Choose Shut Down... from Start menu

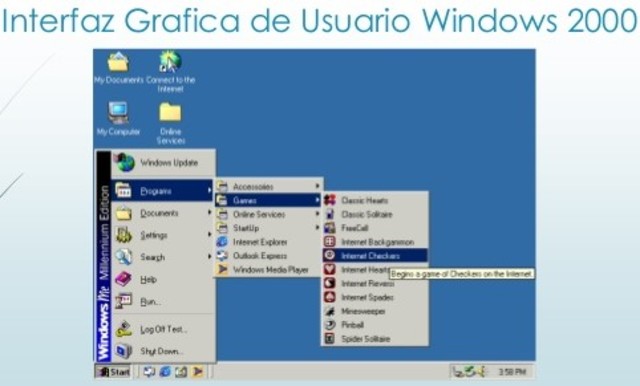162,351
